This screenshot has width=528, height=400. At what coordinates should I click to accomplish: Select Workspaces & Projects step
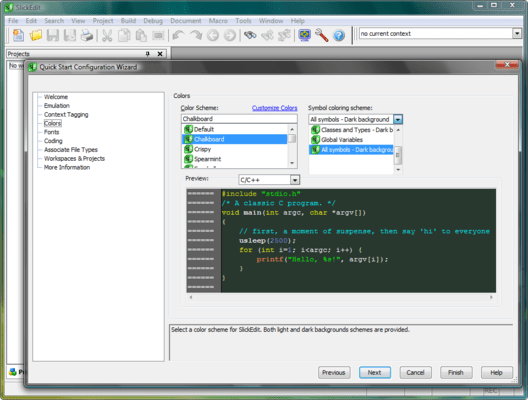[x=74, y=158]
